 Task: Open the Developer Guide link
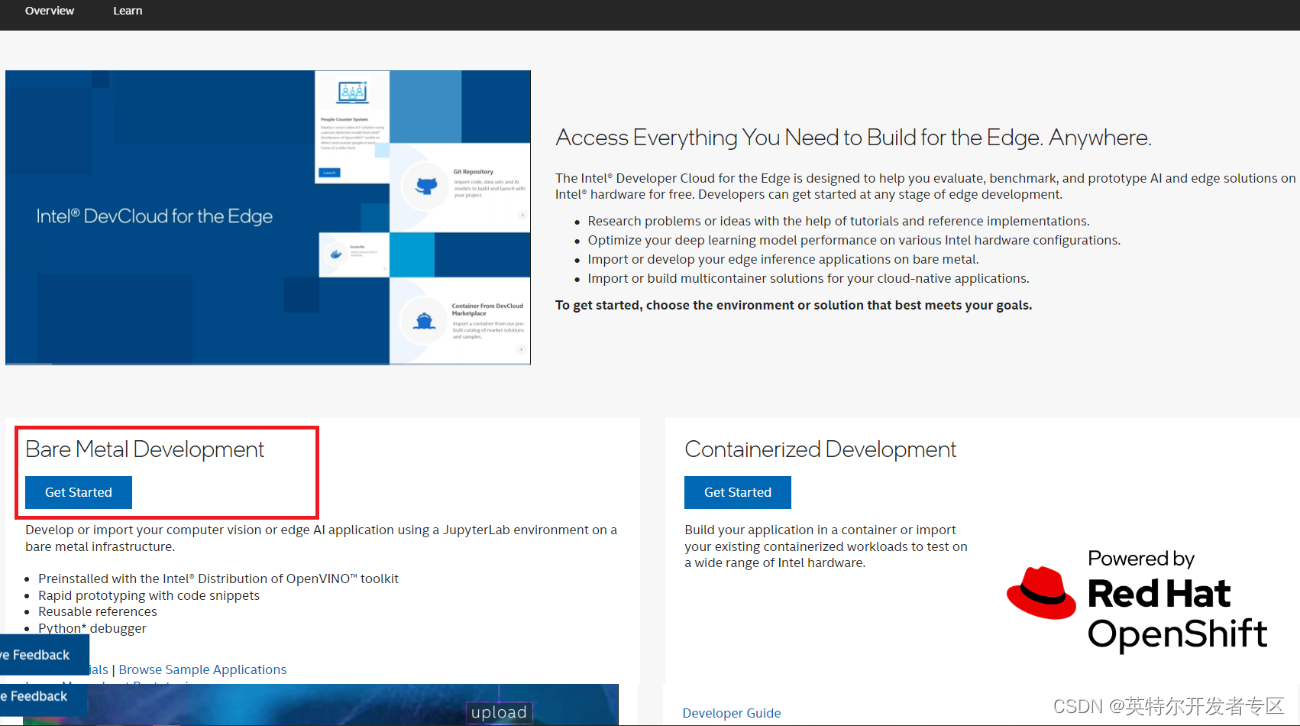[731, 712]
